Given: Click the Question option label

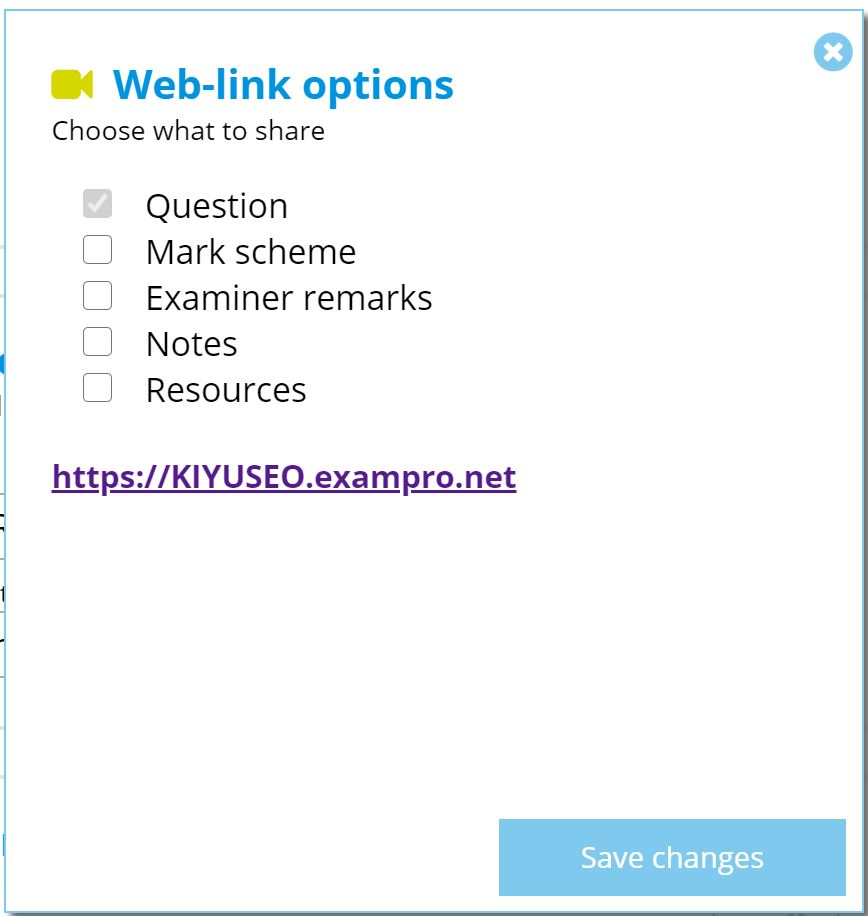Looking at the screenshot, I should click(217, 206).
